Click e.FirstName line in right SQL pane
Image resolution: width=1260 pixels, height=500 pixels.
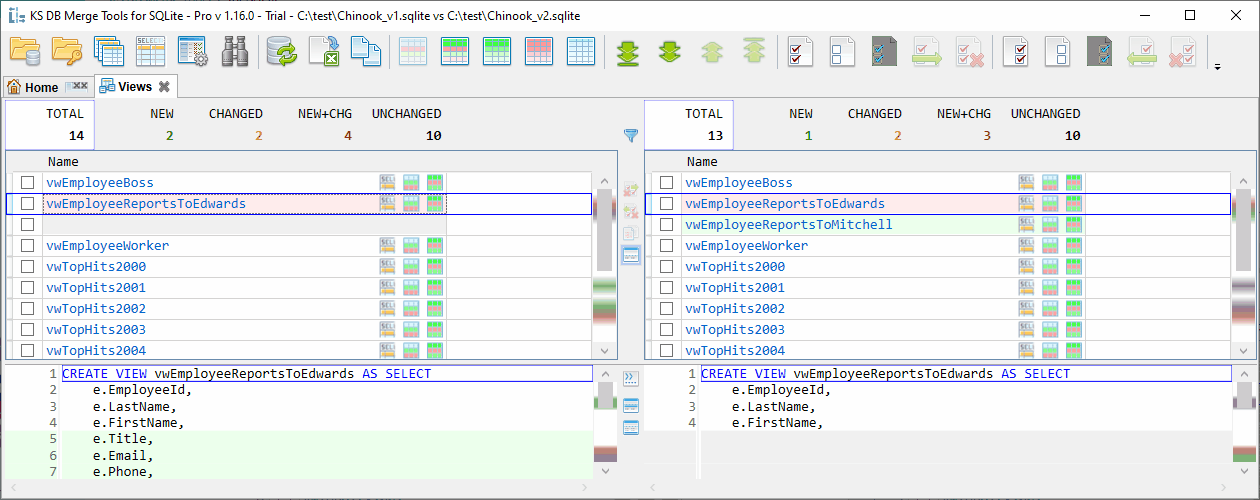coord(777,423)
